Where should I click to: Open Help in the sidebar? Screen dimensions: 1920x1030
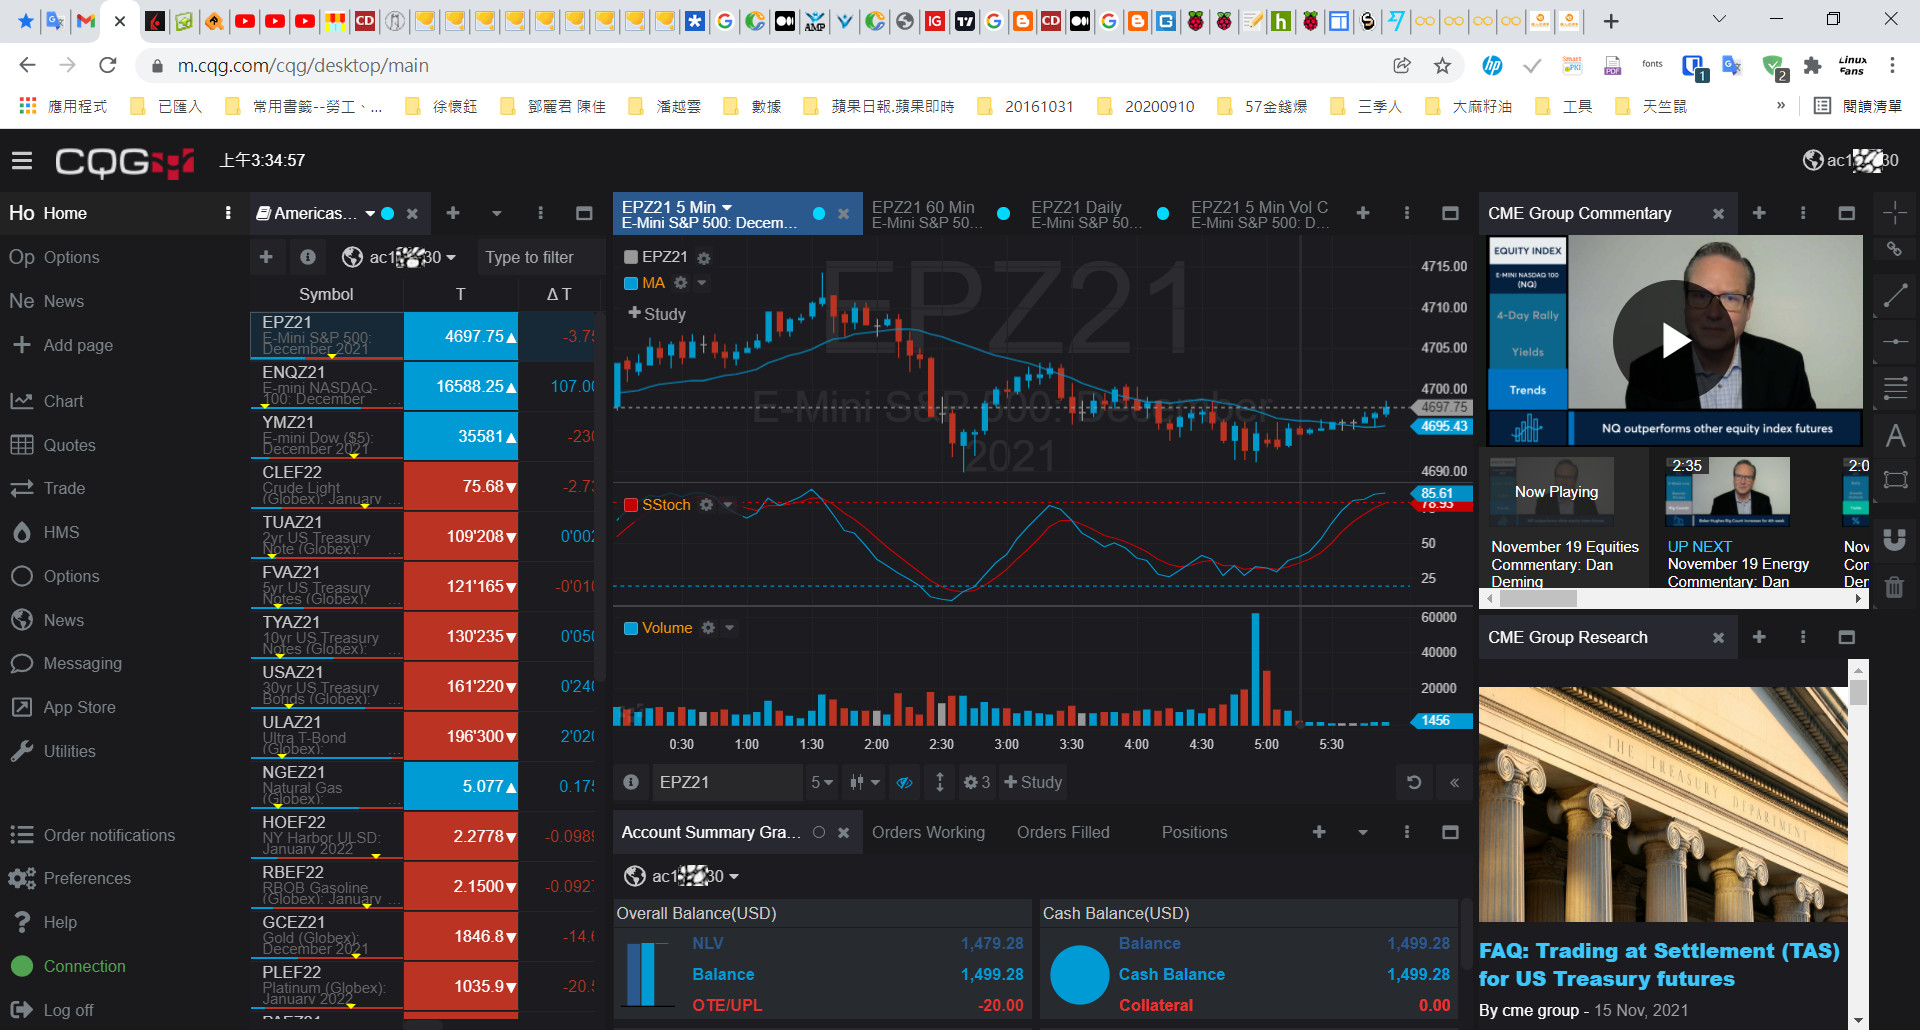44,922
